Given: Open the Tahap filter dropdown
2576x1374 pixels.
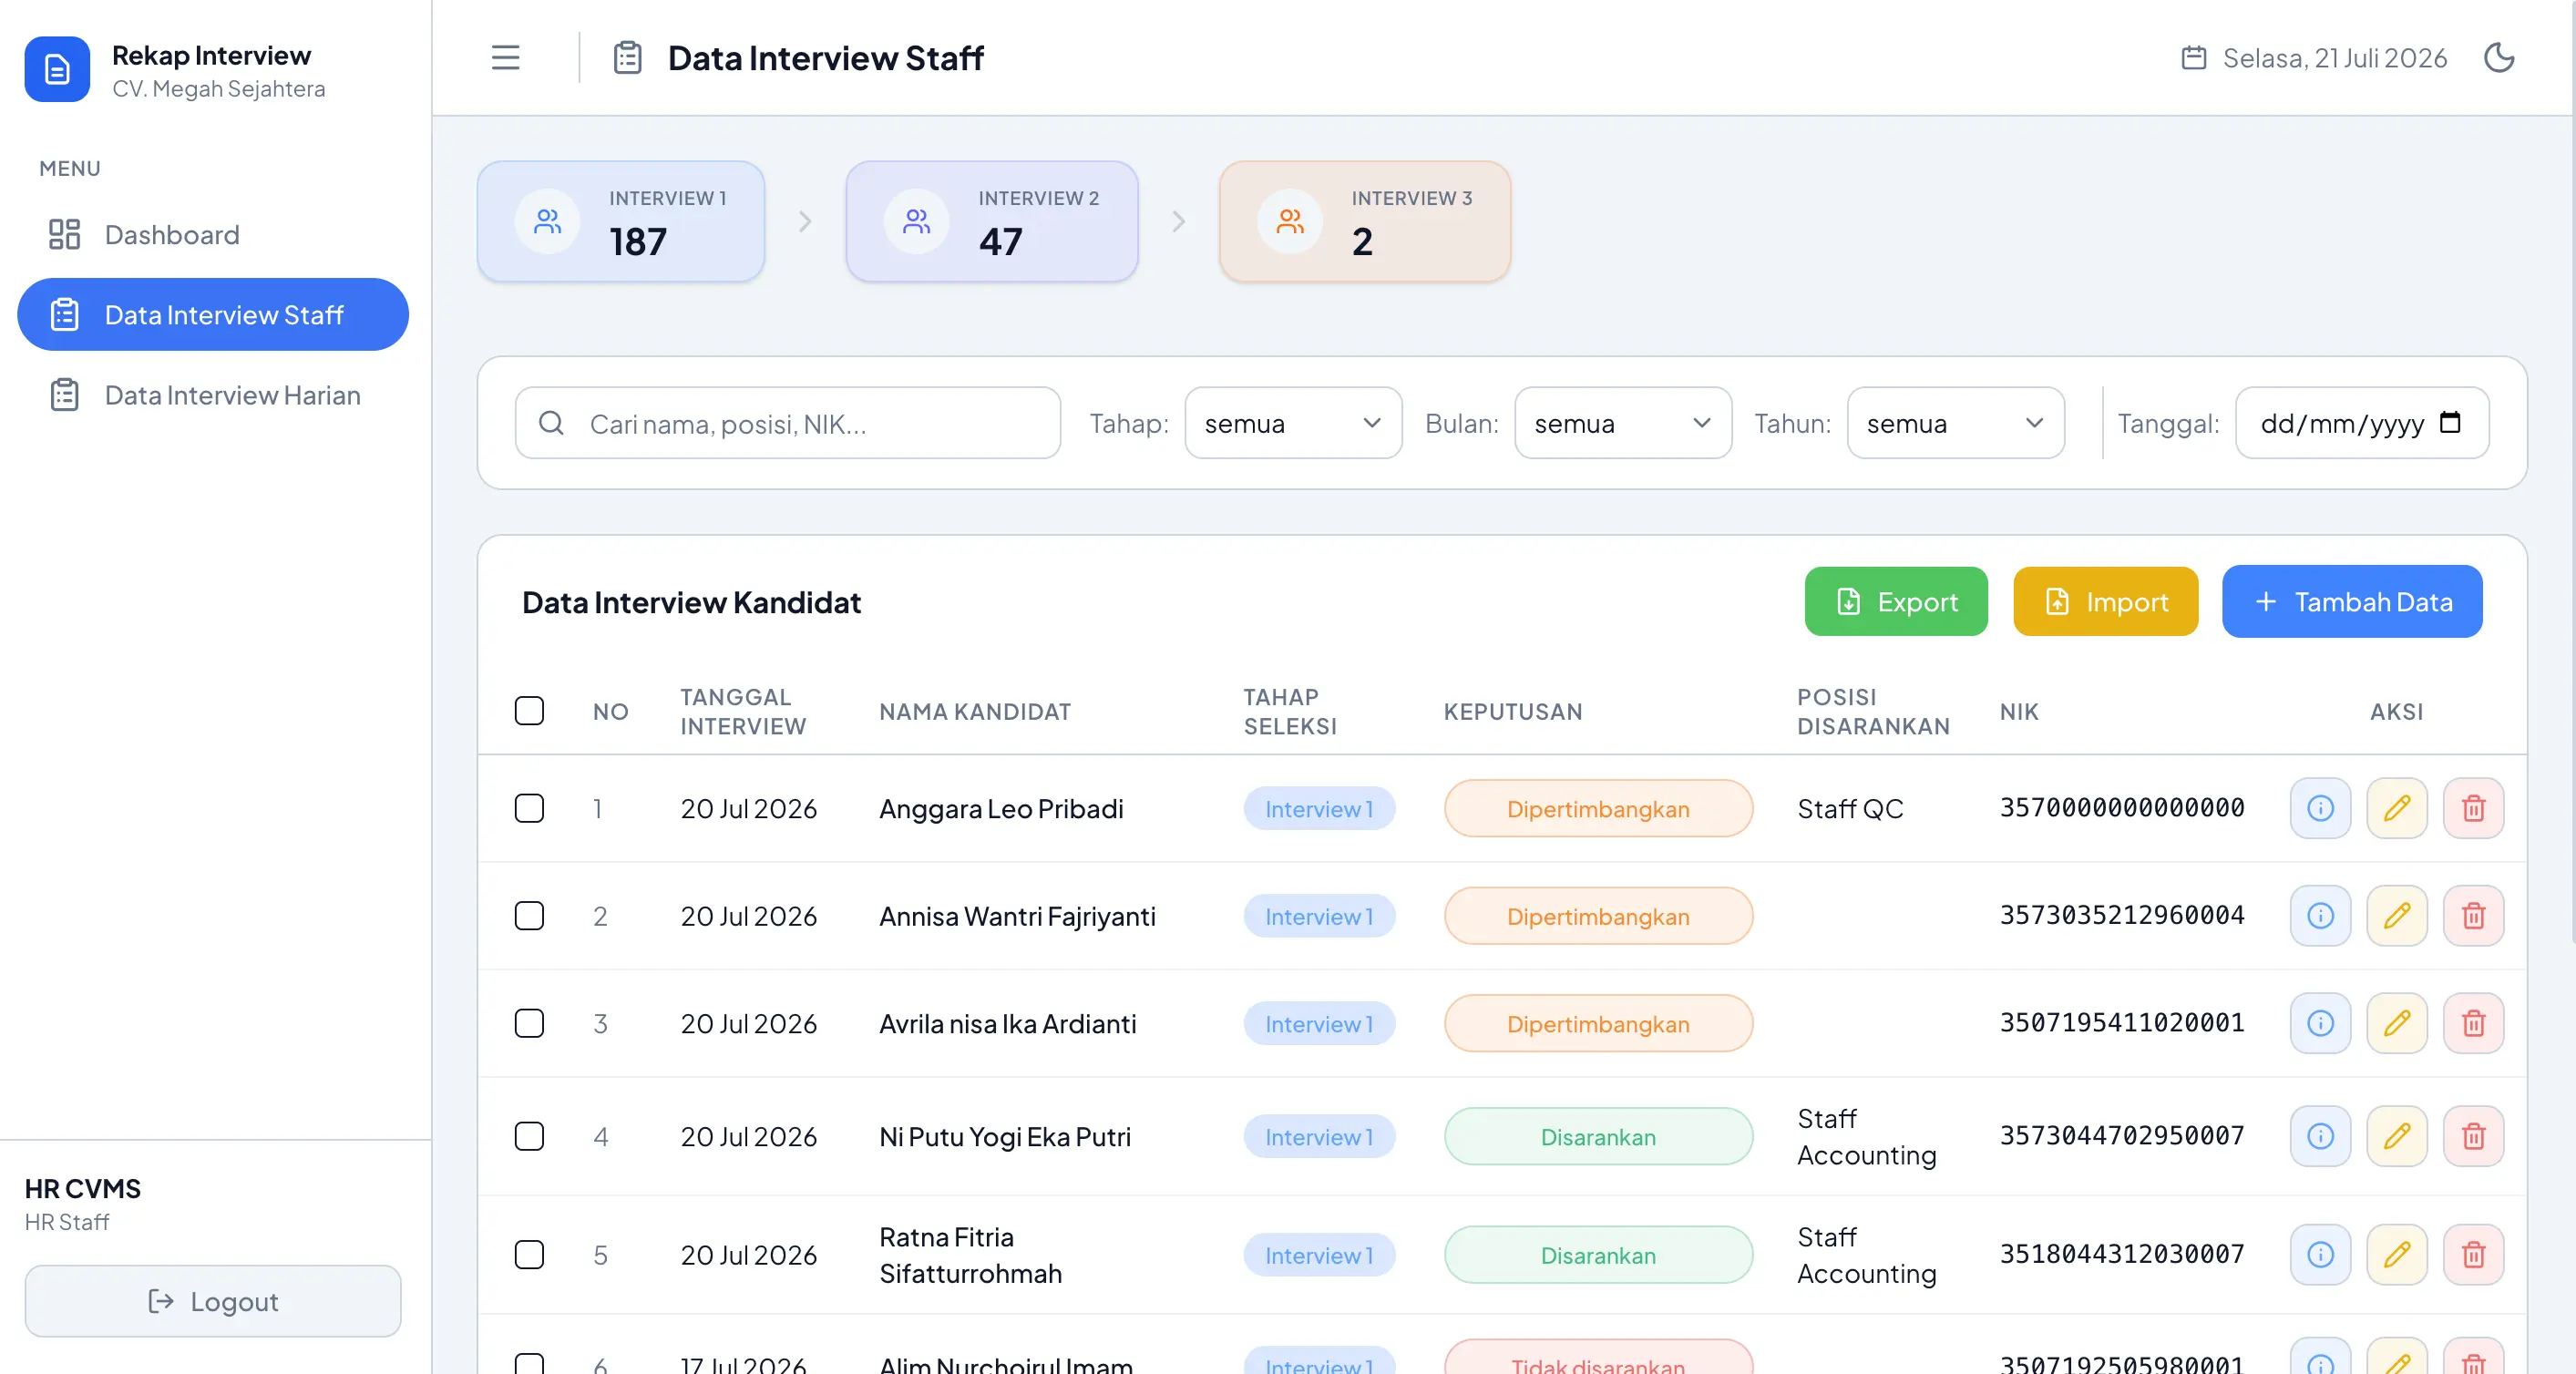Looking at the screenshot, I should 1293,423.
